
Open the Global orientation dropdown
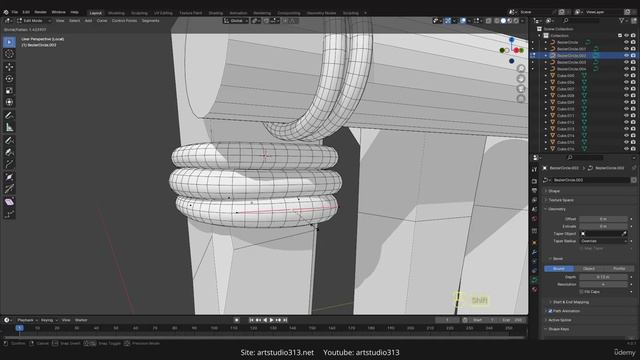coord(236,21)
